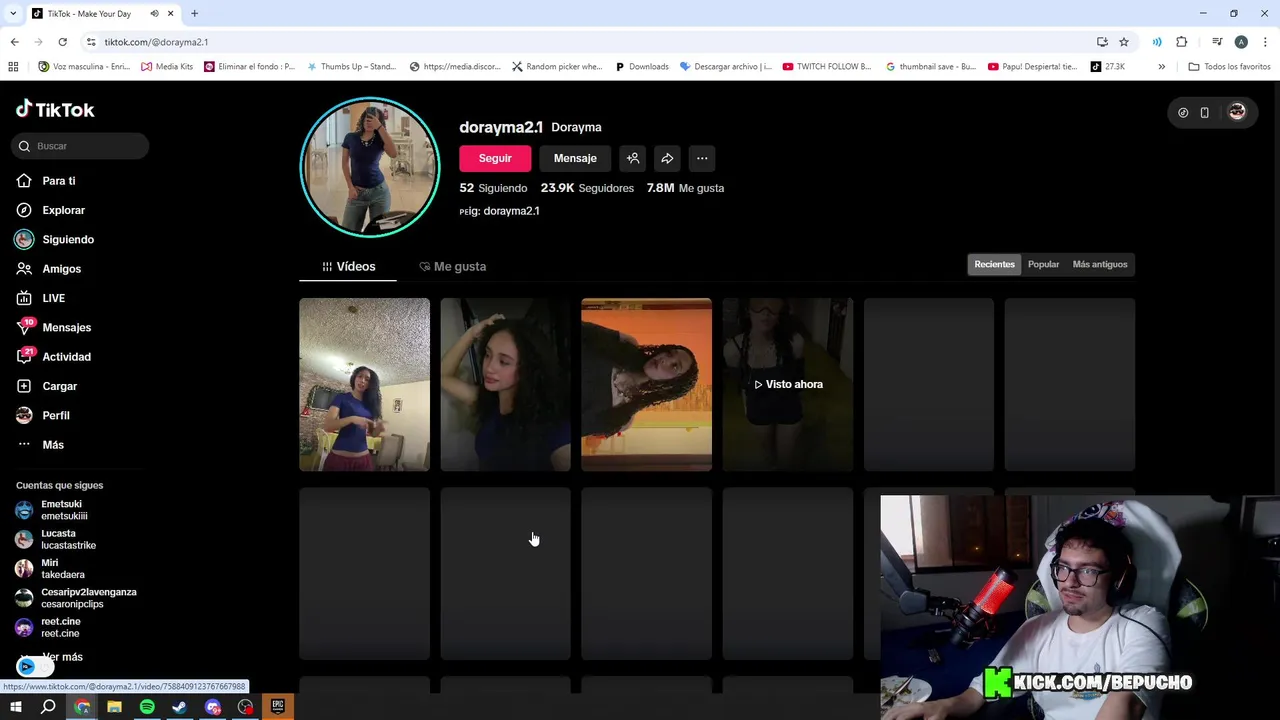
Task: Open the tab search dropdown arrow
Action: click(x=13, y=14)
